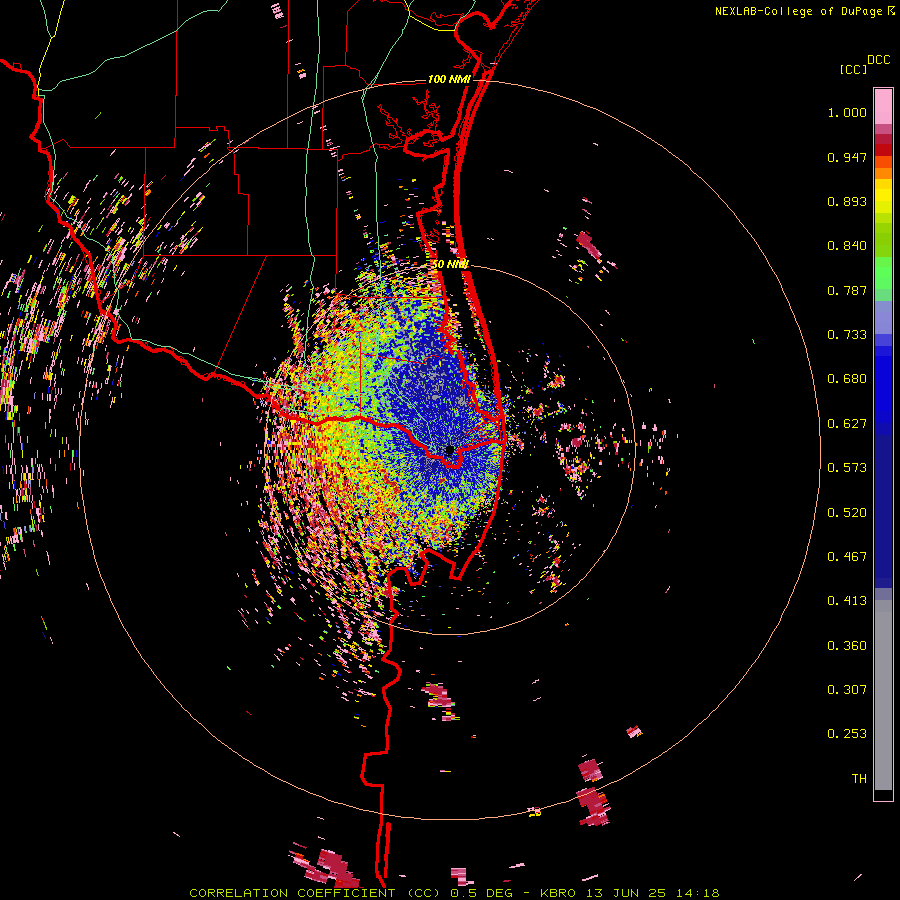Click the 0.947 scale value
Image resolution: width=900 pixels, height=900 pixels.
(847, 157)
